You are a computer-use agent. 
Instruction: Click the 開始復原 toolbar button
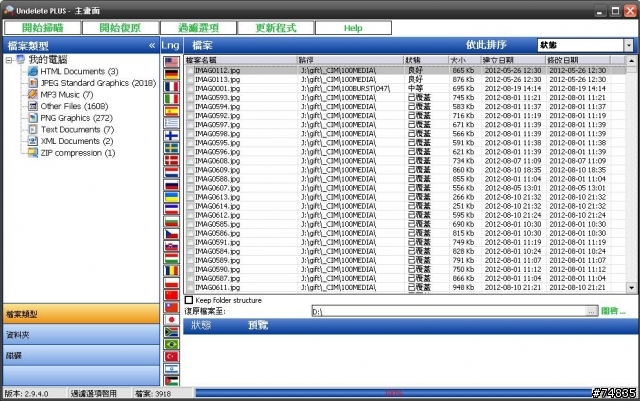click(120, 28)
